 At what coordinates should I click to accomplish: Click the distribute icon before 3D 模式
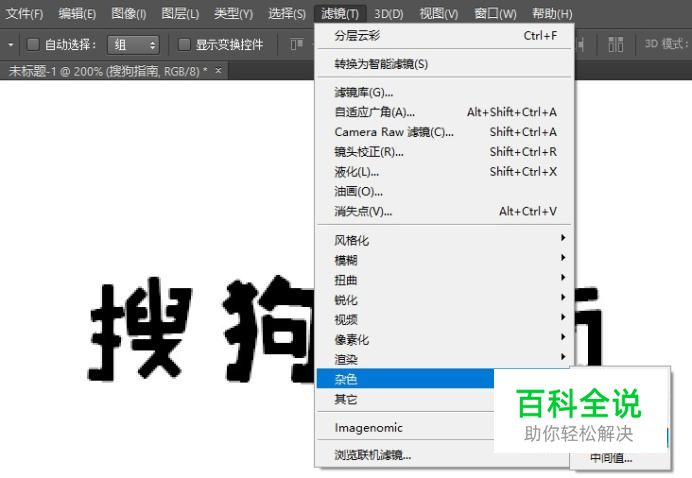coord(616,44)
